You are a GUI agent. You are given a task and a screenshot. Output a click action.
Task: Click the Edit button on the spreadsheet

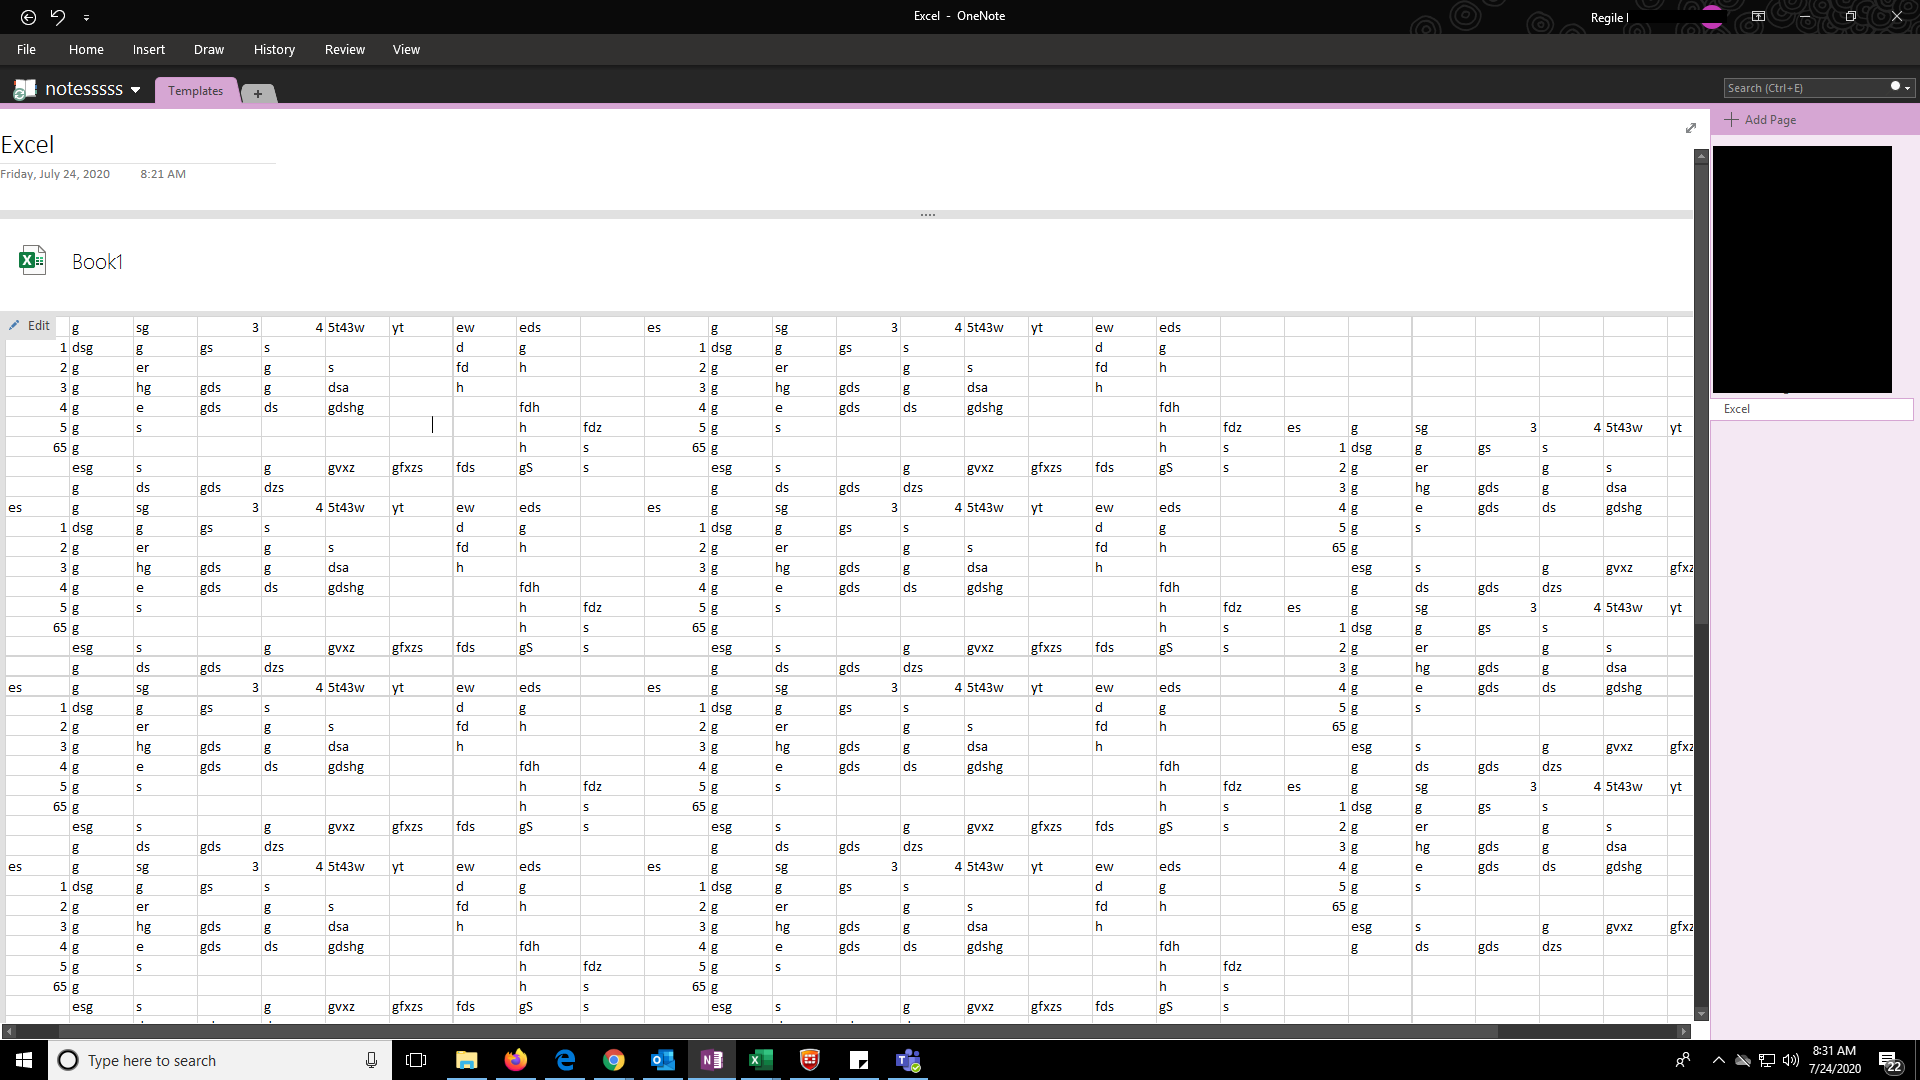29,326
